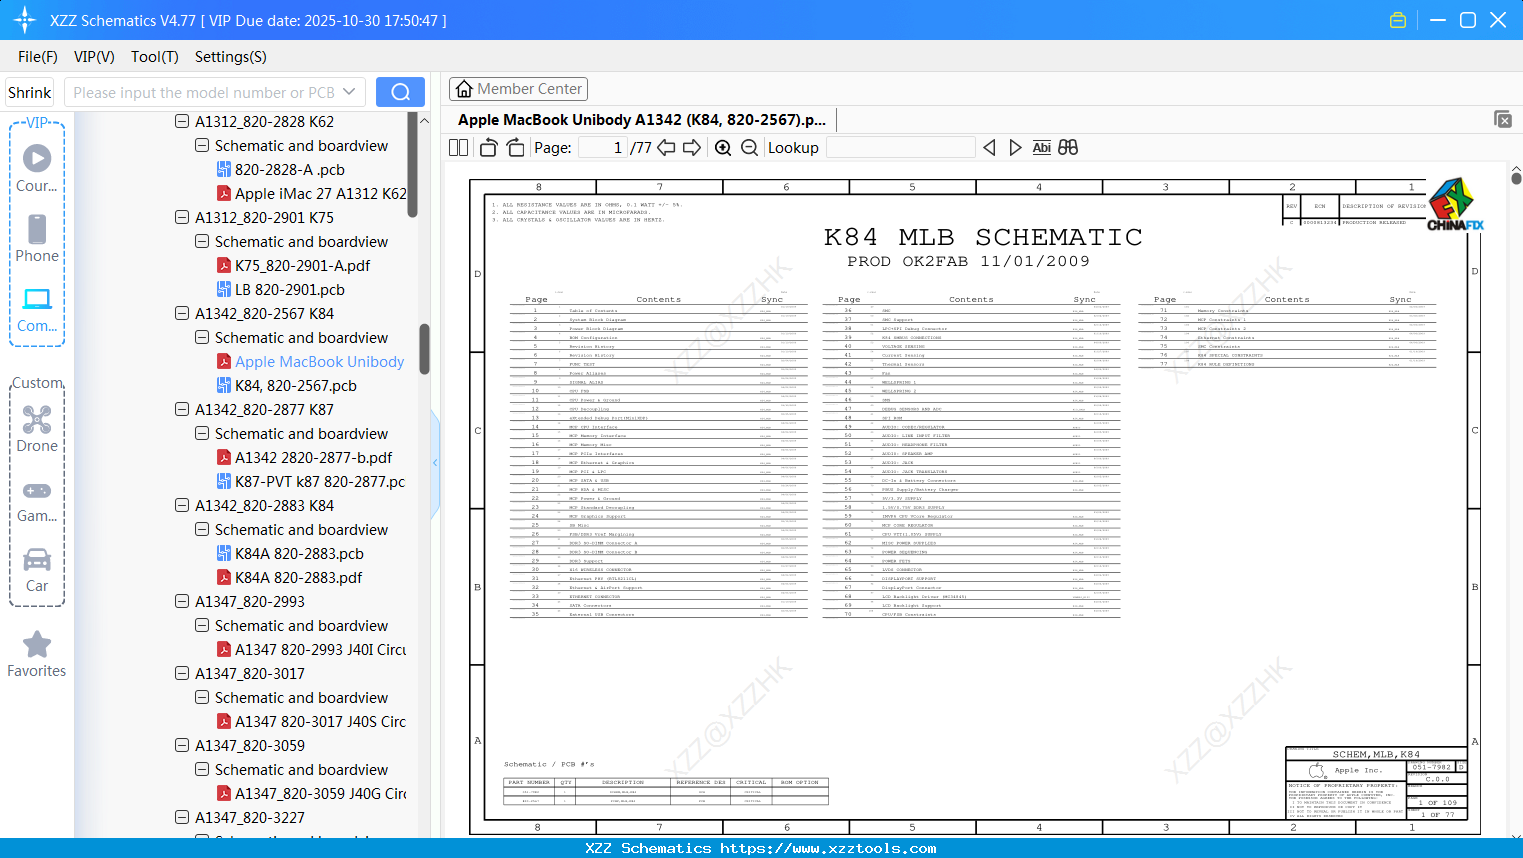The height and width of the screenshot is (858, 1523).
Task: Click the binoculars search icon
Action: pos(1068,147)
